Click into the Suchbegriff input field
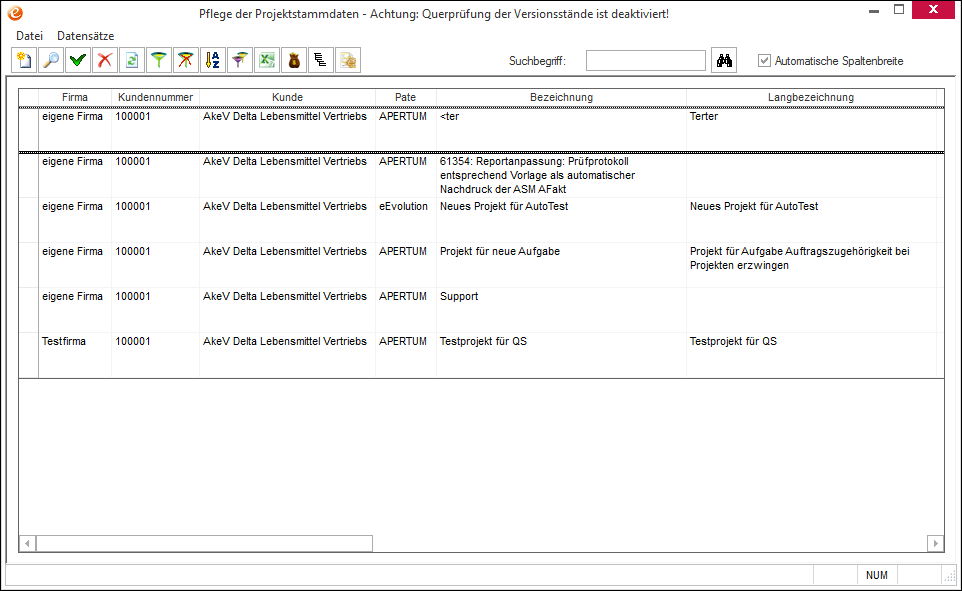 (x=645, y=60)
